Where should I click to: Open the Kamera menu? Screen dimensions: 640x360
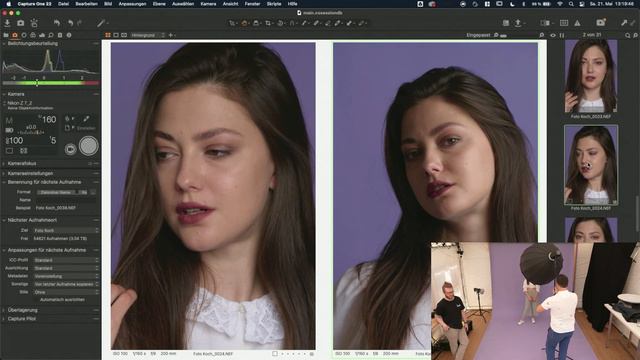click(x=208, y=4)
